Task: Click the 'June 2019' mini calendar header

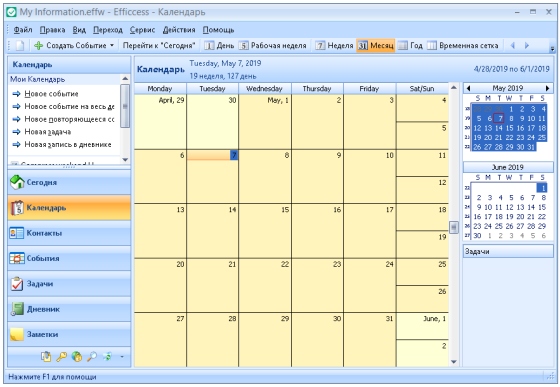Action: pos(508,167)
